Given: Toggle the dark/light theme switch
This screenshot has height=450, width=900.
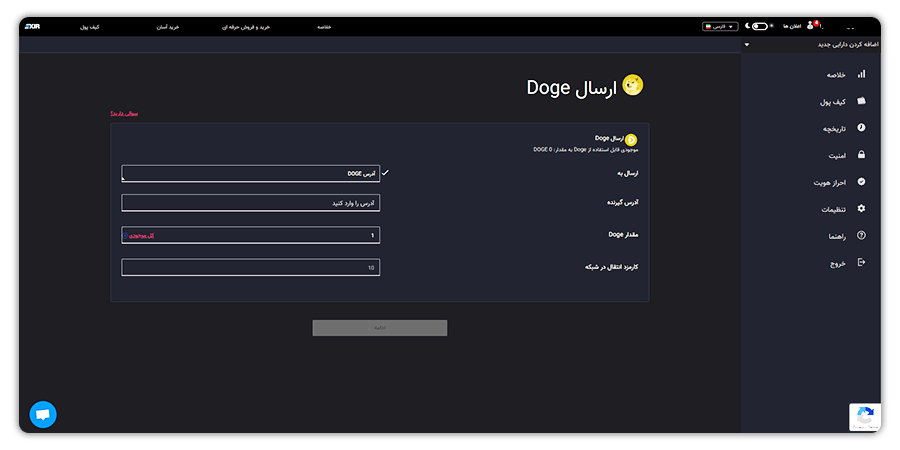Looking at the screenshot, I should tap(759, 26).
